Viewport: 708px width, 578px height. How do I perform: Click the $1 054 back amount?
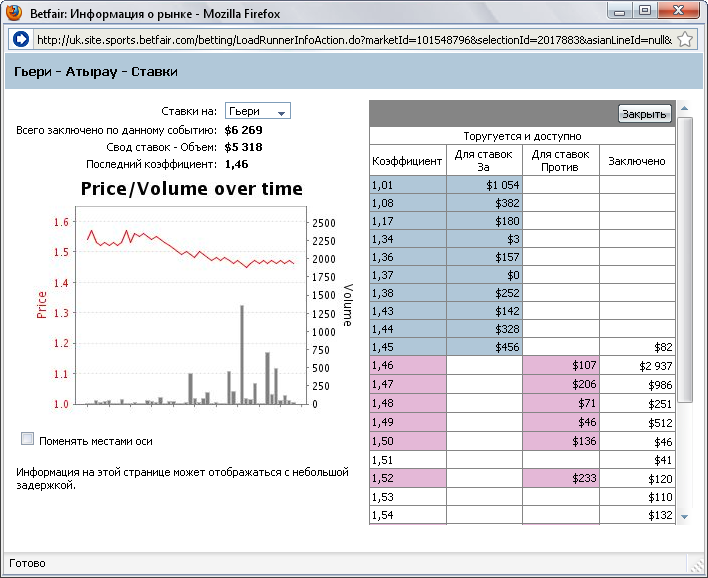coord(503,185)
